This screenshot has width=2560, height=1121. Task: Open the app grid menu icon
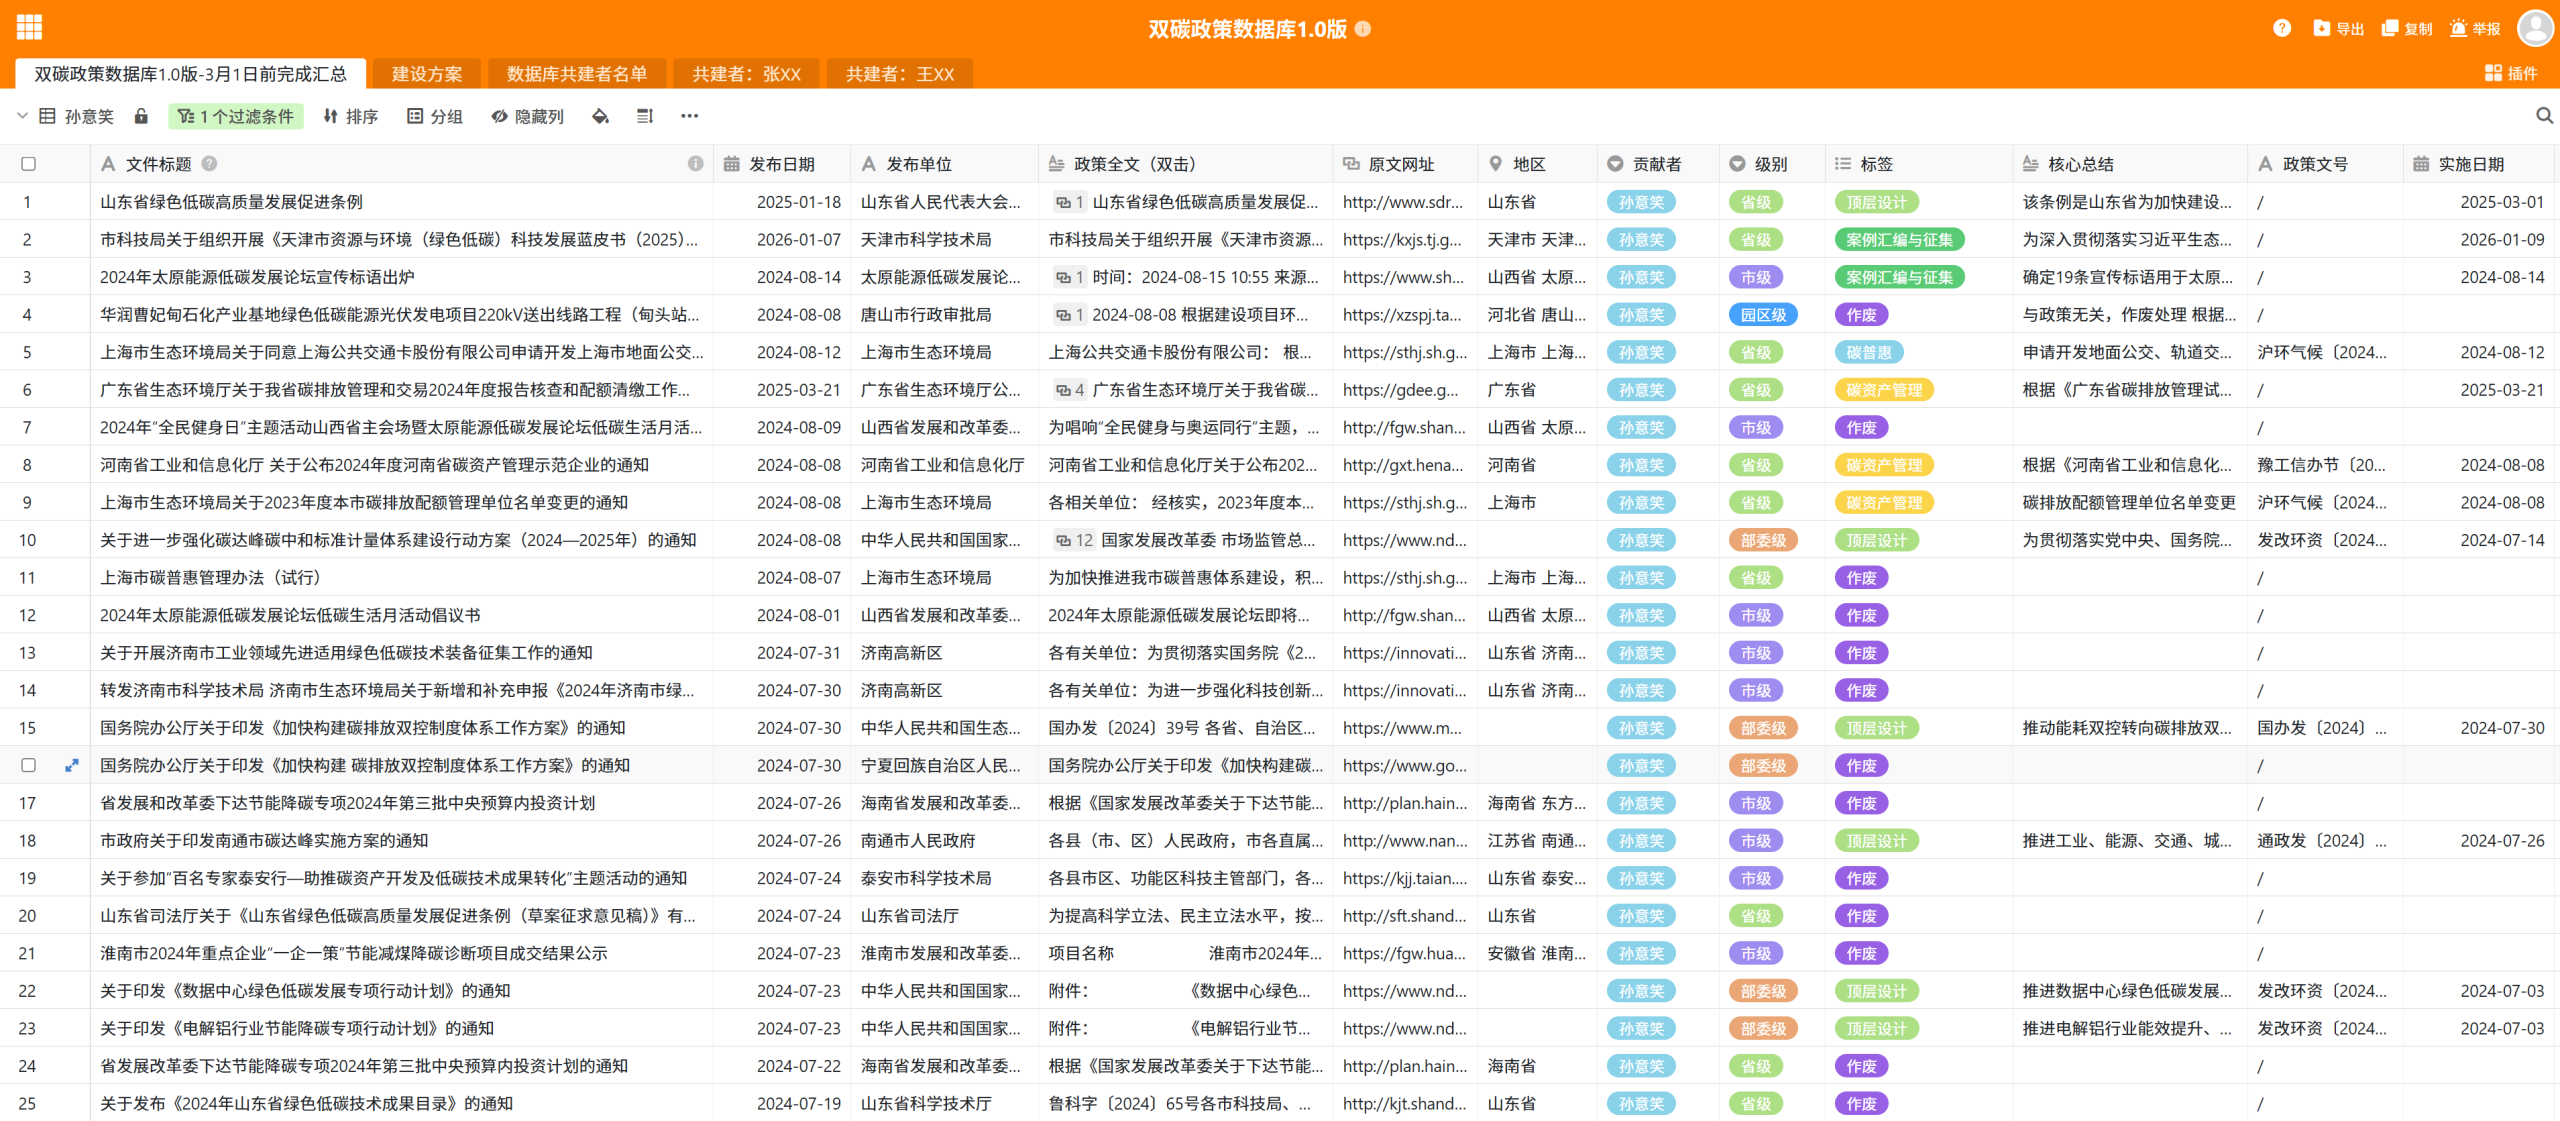[29, 28]
